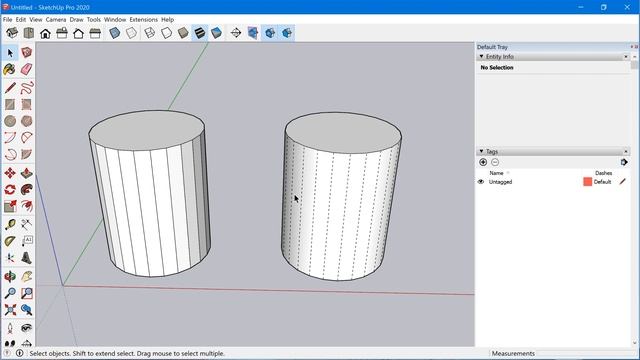
Task: Select the Polygon tool
Action: [27, 121]
